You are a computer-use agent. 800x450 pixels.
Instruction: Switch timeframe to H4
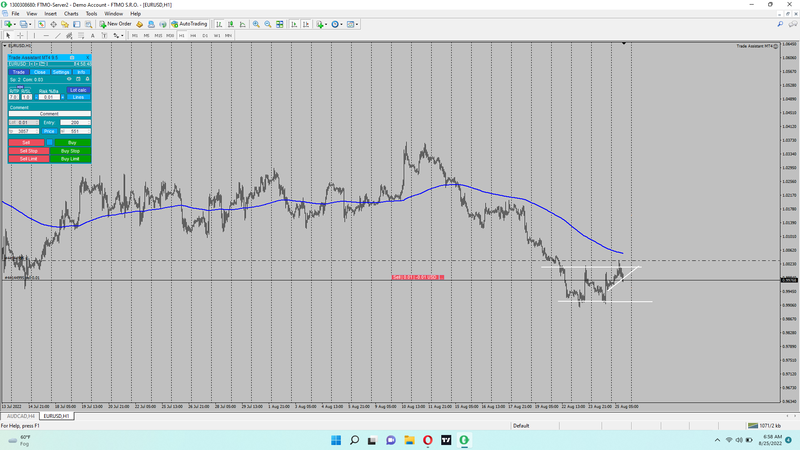(193, 36)
